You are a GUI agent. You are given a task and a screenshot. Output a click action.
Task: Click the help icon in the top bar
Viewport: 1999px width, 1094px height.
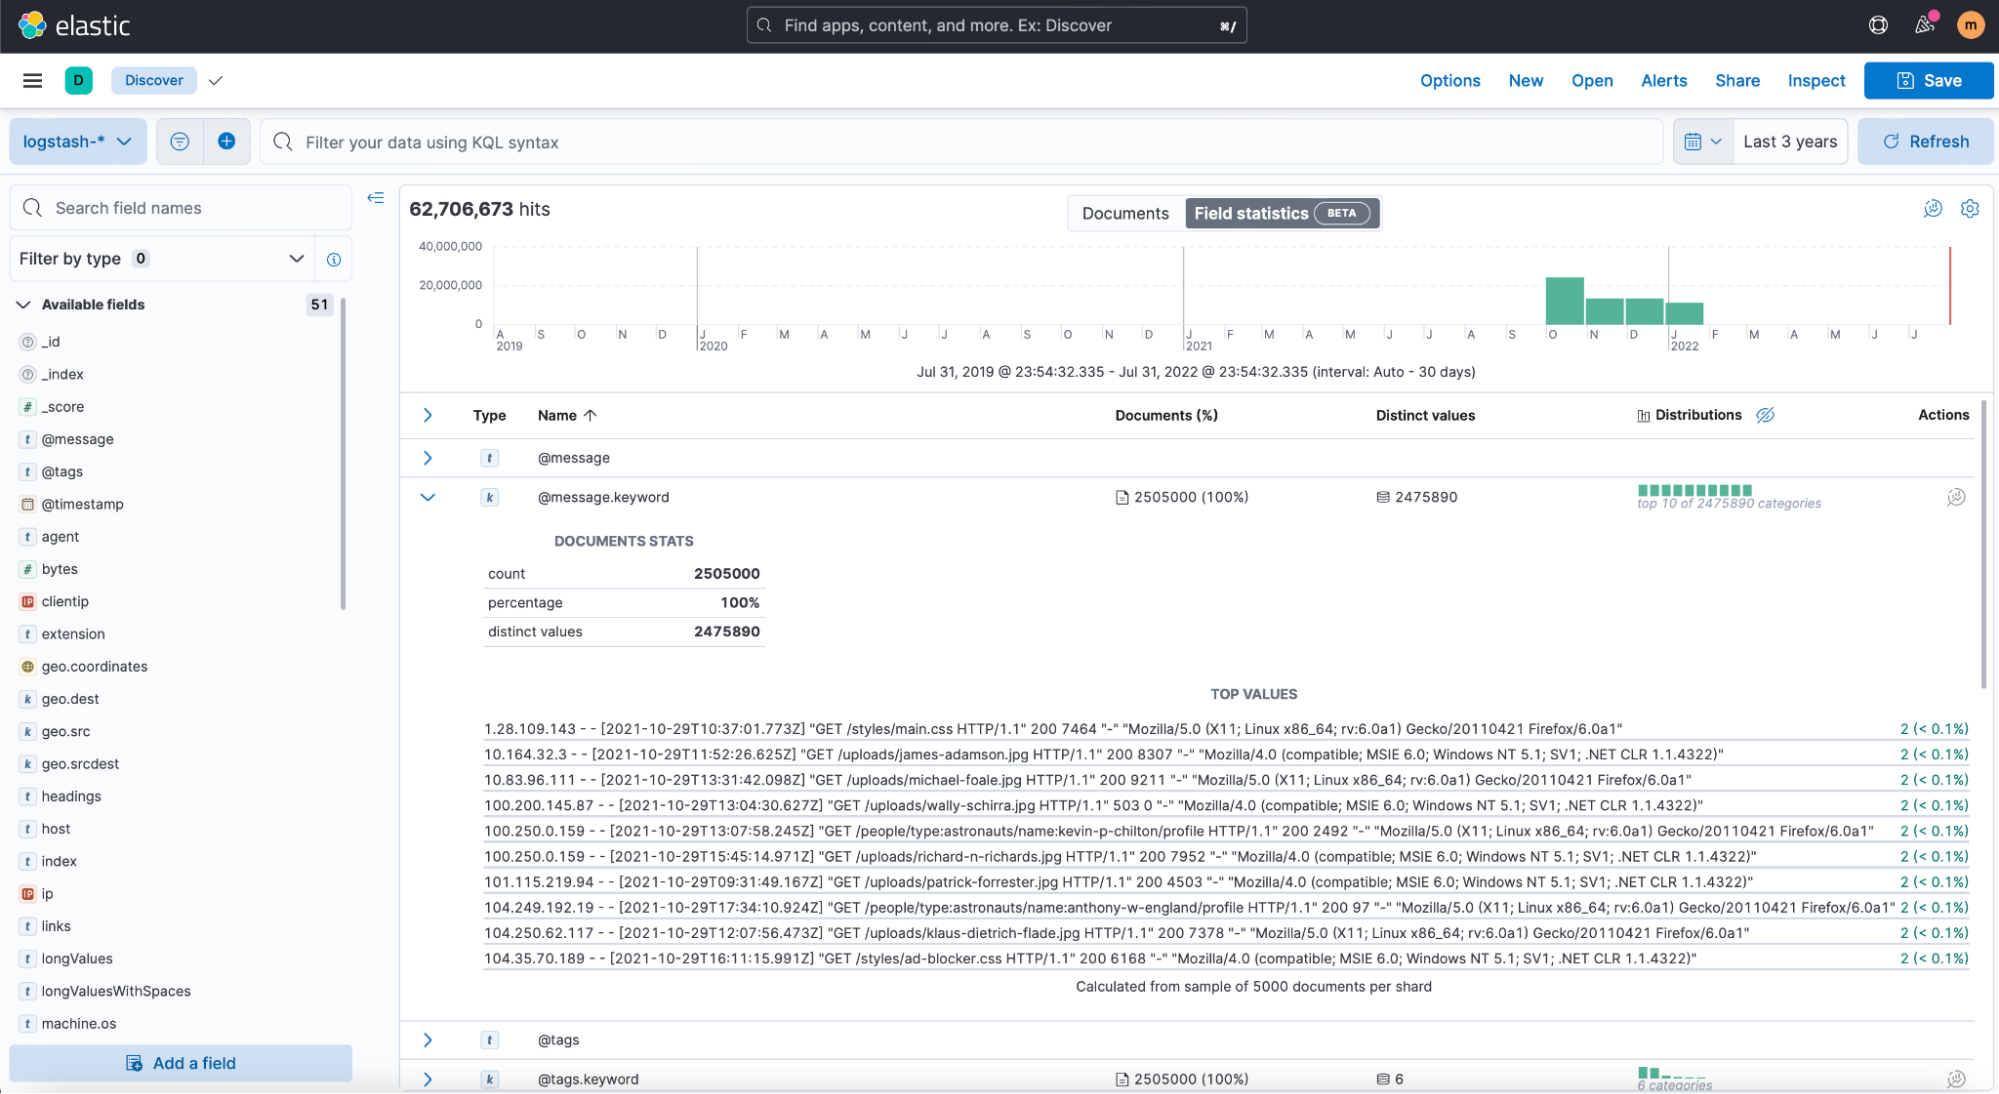pos(1877,25)
